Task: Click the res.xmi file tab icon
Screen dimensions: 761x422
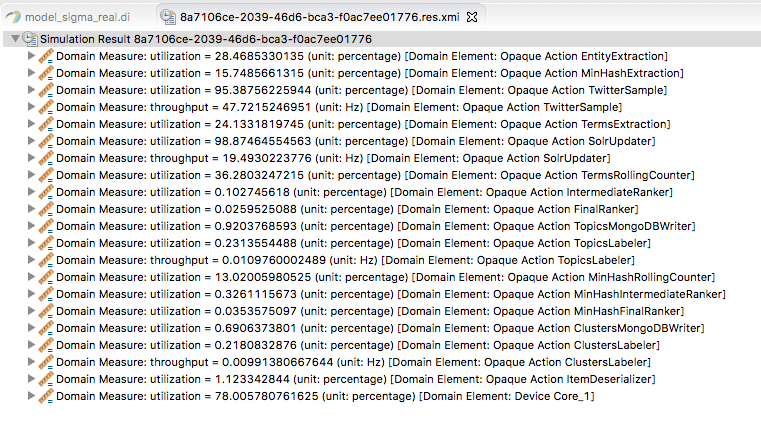Action: click(168, 17)
